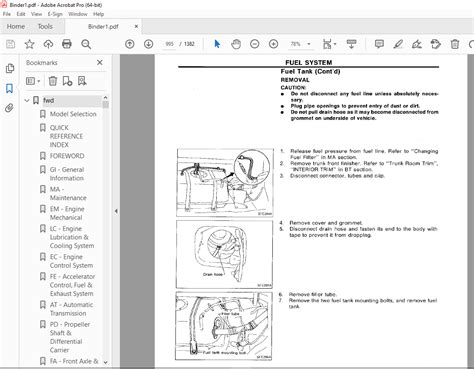This screenshot has height=369, width=474.
Task: Click the scrolling mode read icon
Action: click(x=351, y=44)
